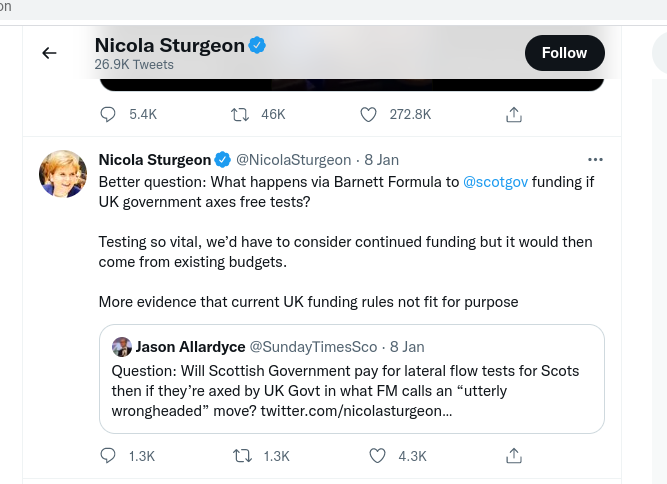667x484 pixels.
Task: Share the Barnett Formula tweet
Action: tap(514, 456)
